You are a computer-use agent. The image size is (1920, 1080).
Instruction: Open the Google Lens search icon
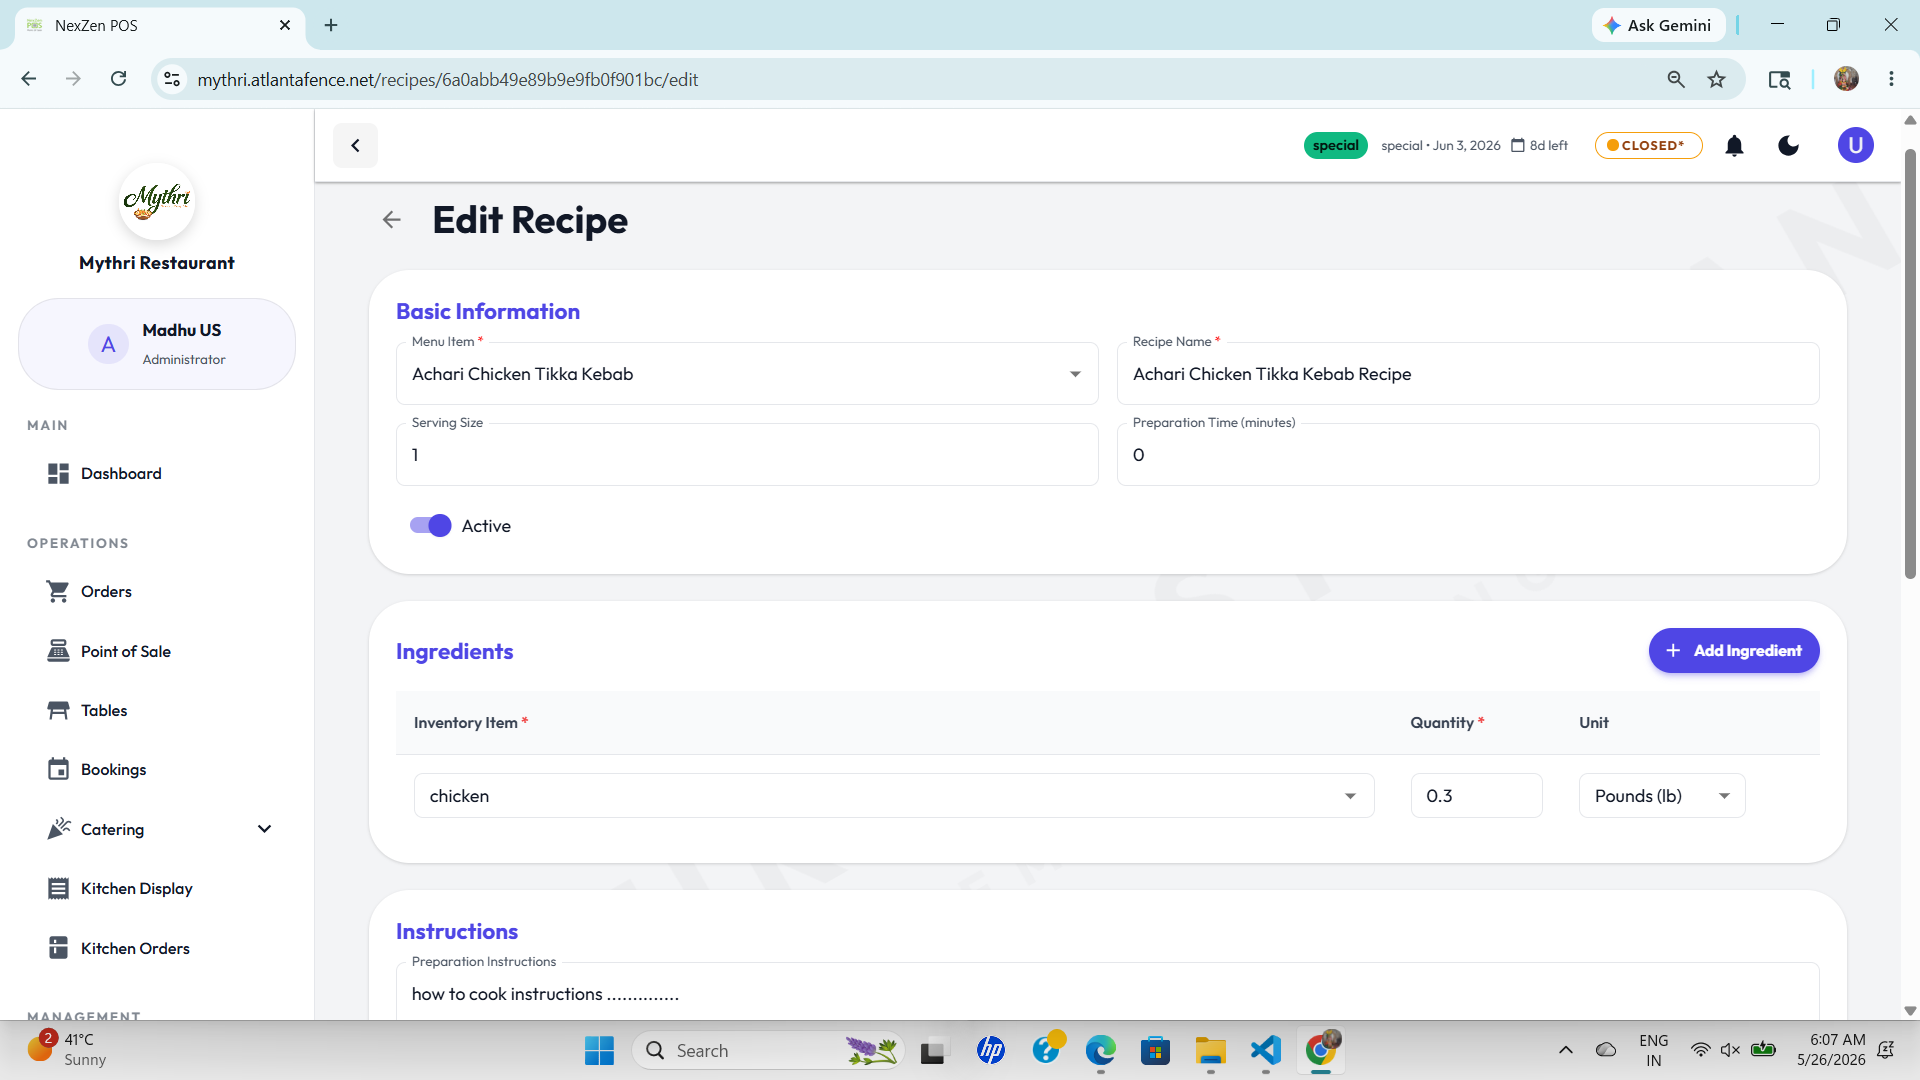click(x=1779, y=79)
